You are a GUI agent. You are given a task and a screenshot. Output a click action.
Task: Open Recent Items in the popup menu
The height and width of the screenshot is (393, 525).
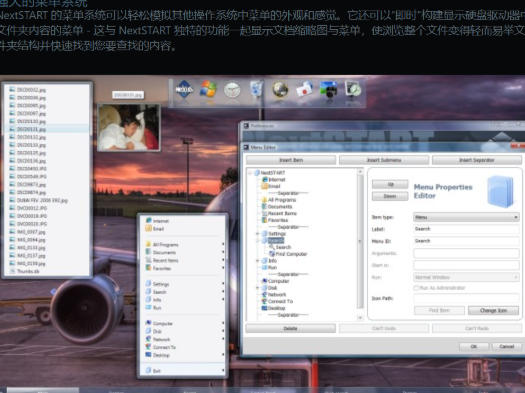point(183,260)
